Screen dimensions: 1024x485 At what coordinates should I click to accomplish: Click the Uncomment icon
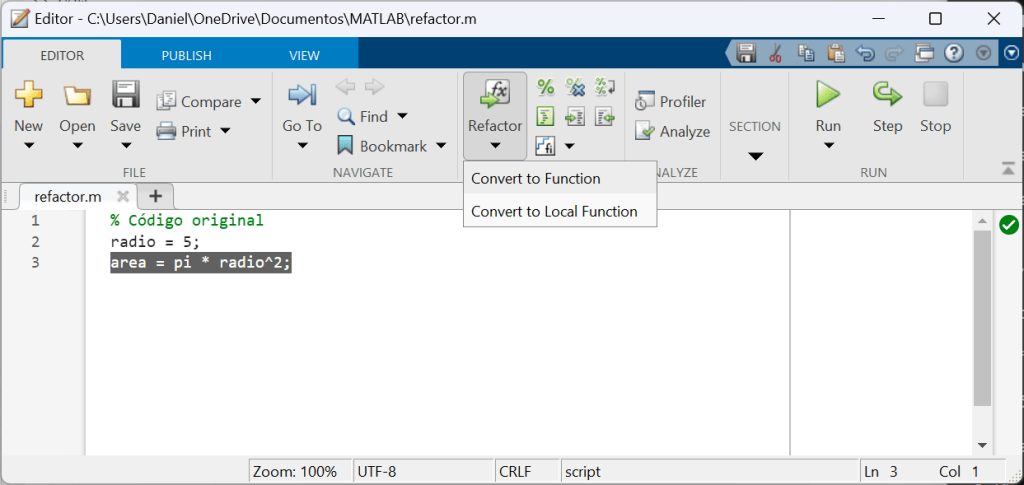pos(575,88)
